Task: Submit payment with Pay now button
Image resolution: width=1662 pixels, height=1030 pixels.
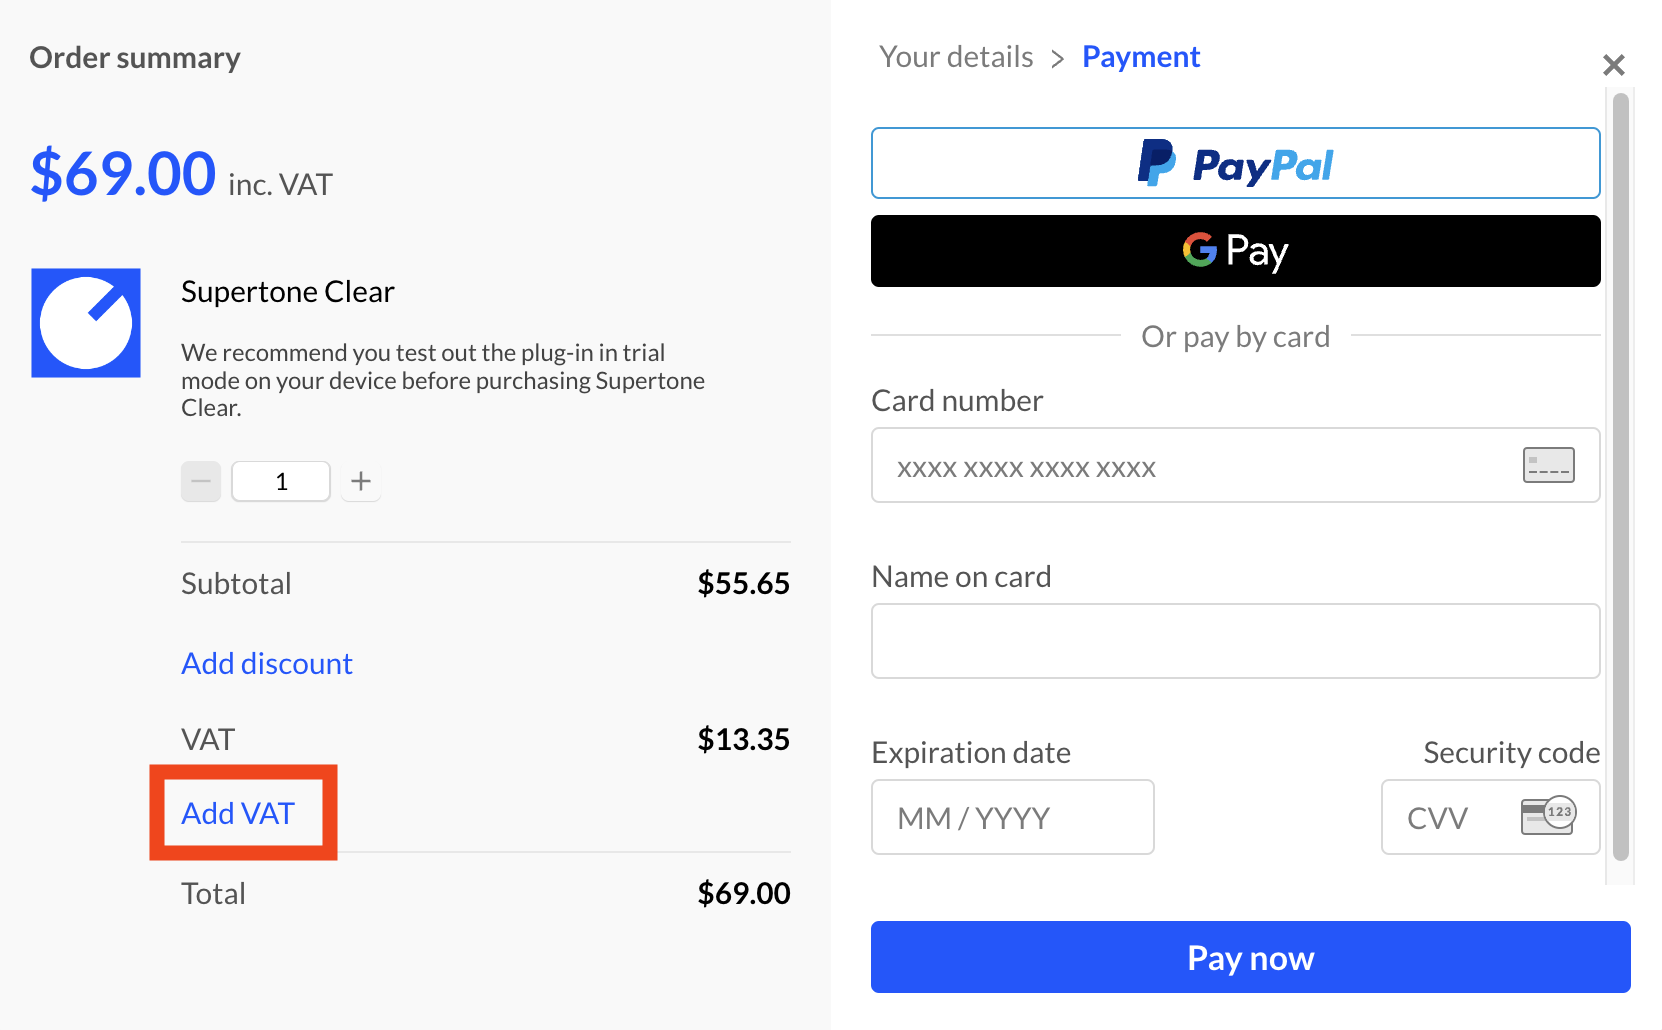Action: click(x=1251, y=957)
